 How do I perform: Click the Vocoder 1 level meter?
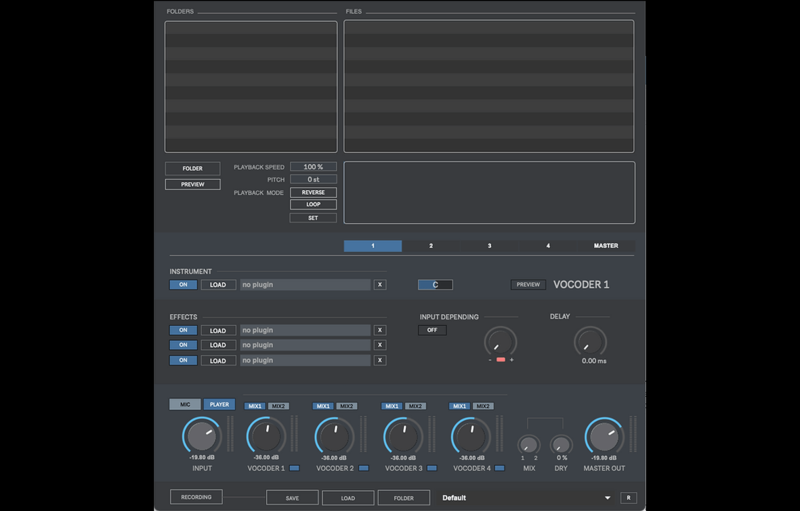tap(294, 433)
